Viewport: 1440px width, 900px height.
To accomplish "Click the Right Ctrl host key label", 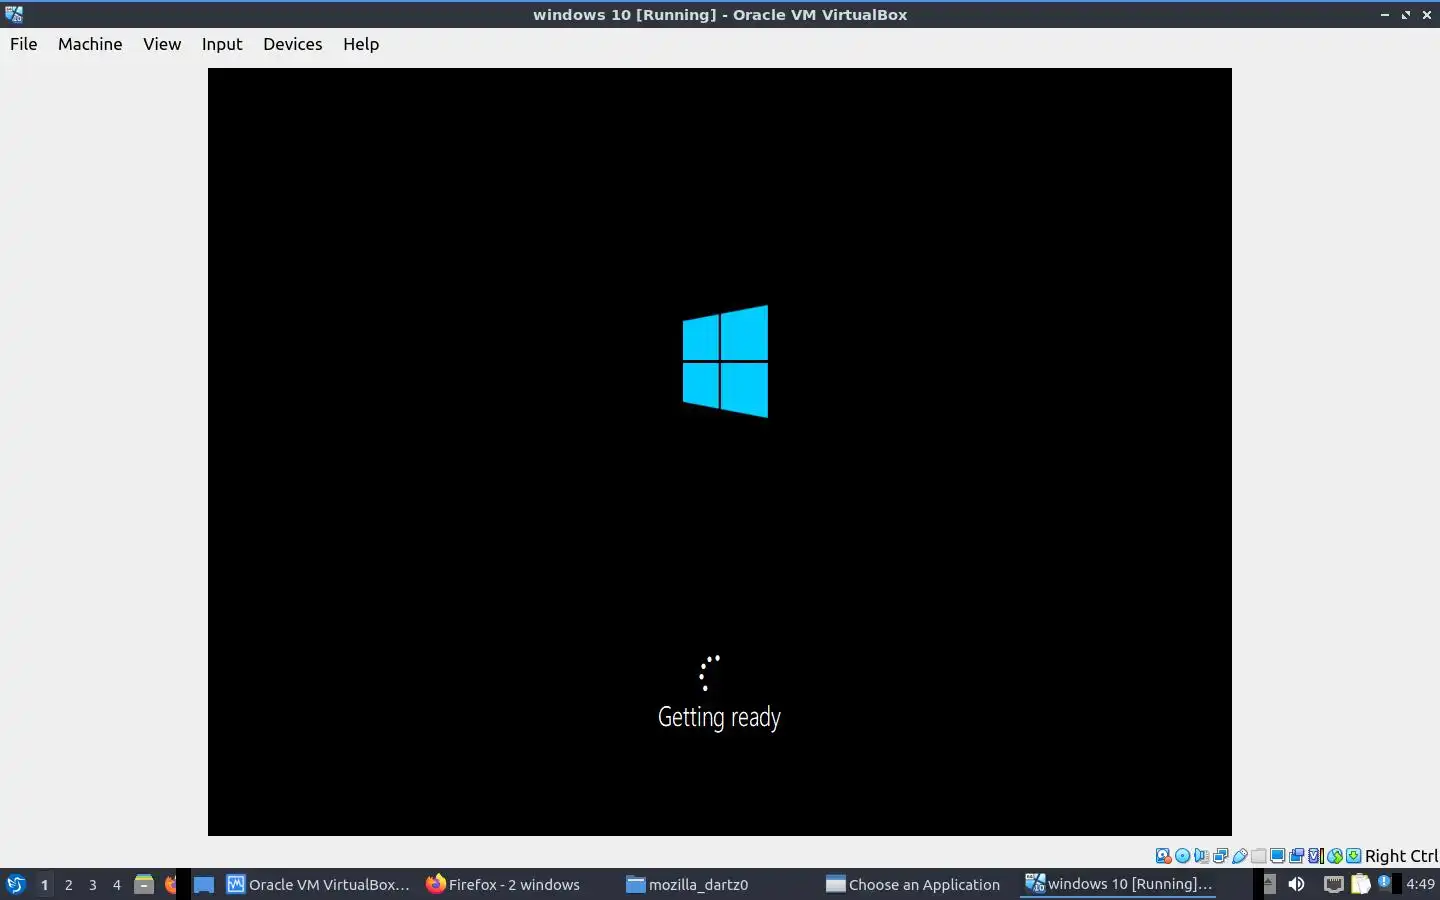I will click(x=1401, y=856).
